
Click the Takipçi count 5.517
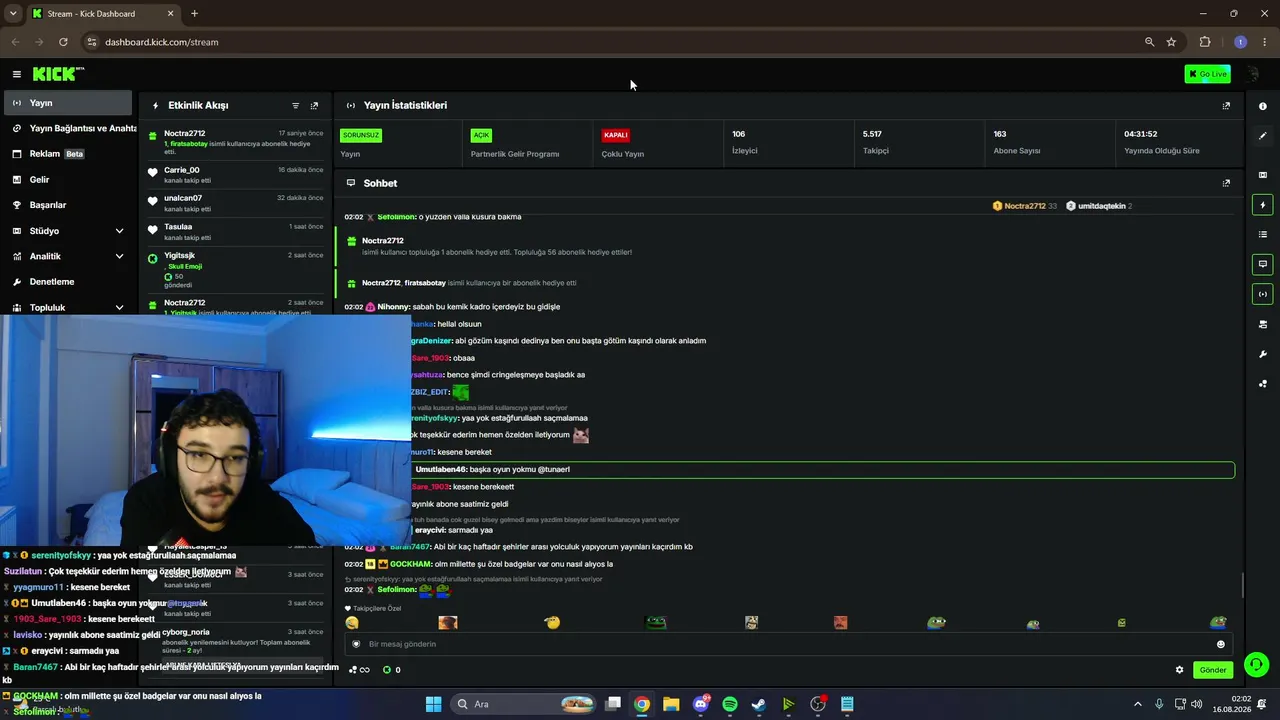click(872, 134)
